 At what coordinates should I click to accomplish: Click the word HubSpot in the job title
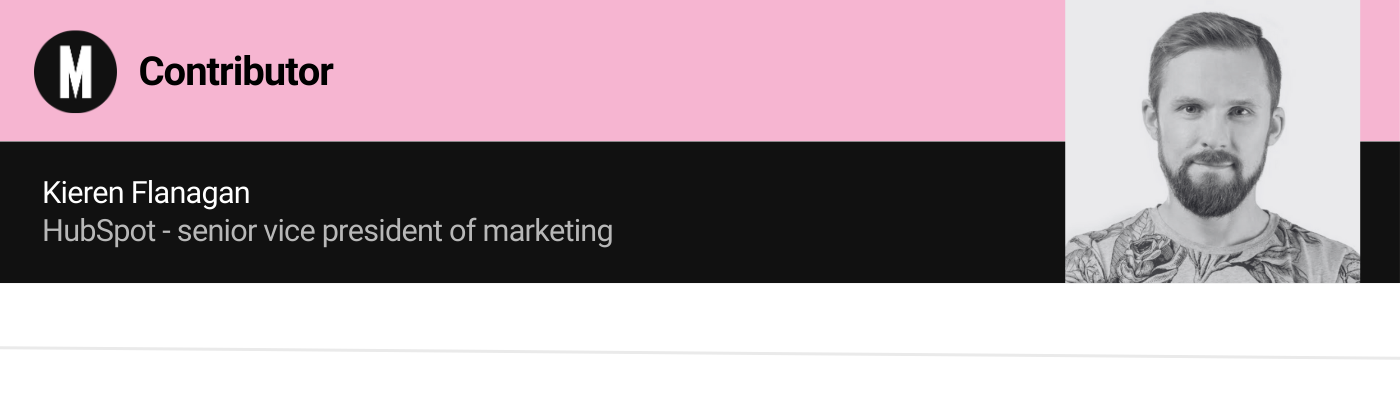tap(99, 232)
